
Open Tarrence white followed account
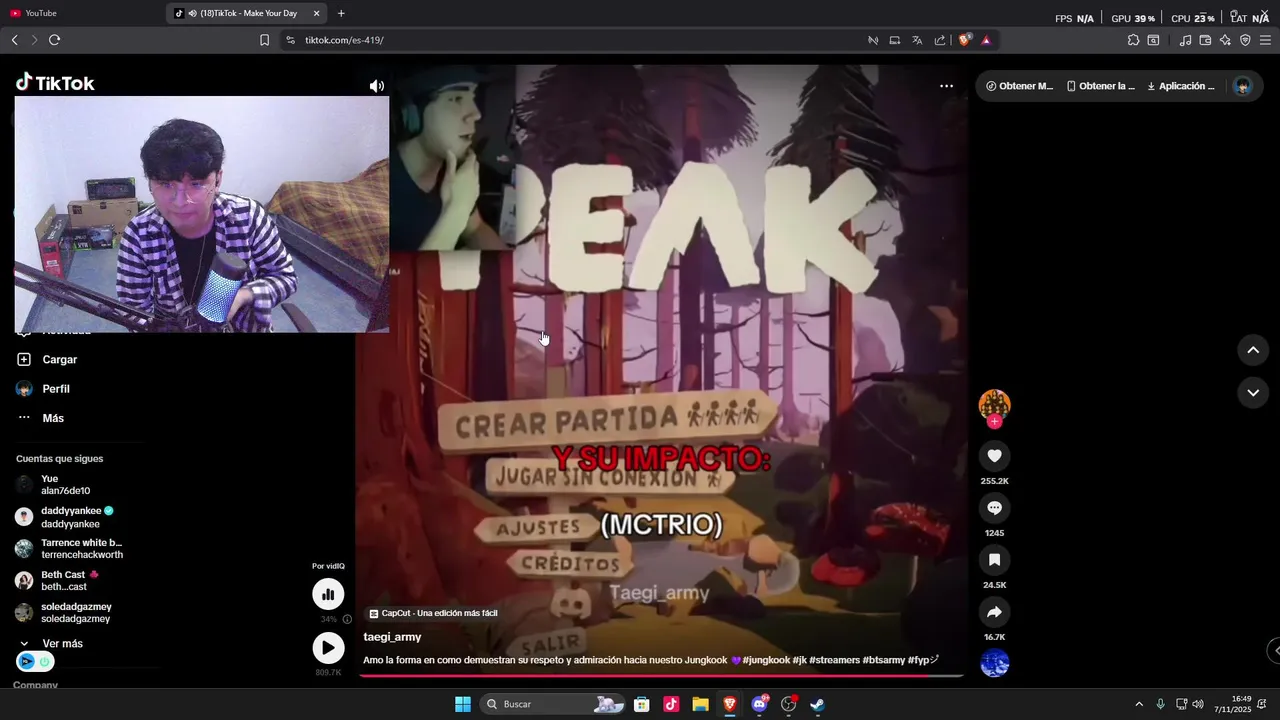point(70,549)
